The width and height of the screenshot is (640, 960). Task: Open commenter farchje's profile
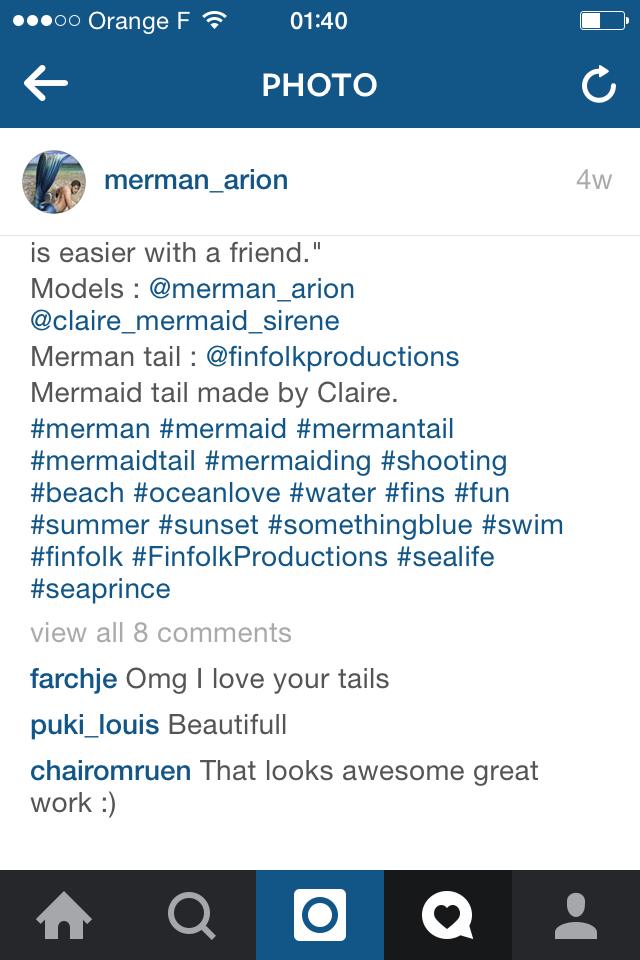[74, 679]
